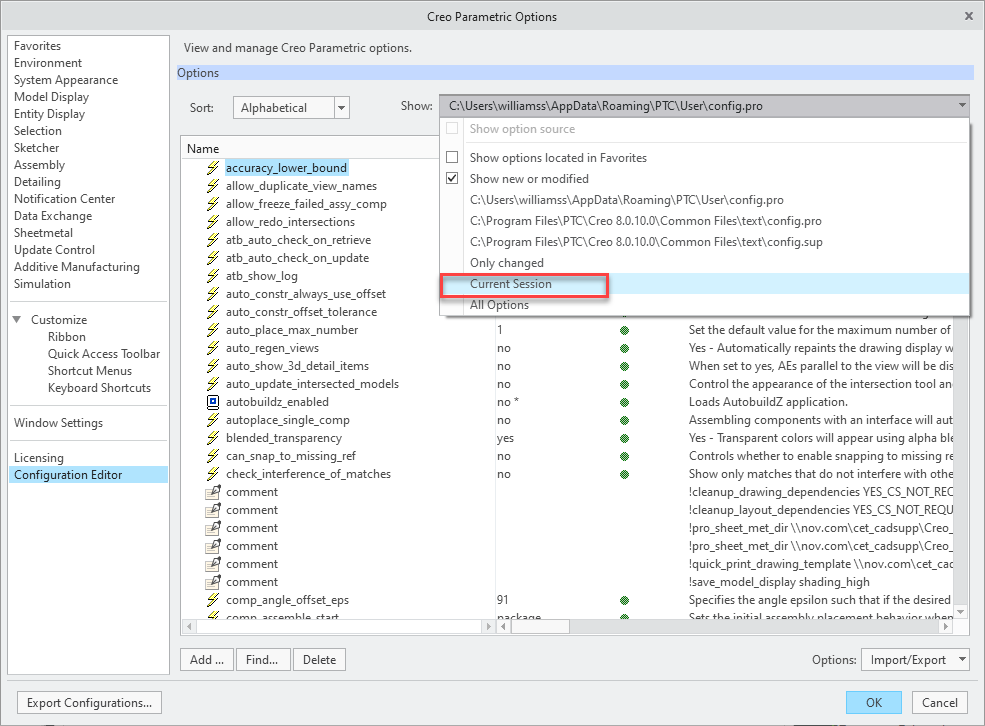Select the lightning icon for auto_show_3d_detail_items
The height and width of the screenshot is (726, 985).
(x=213, y=366)
